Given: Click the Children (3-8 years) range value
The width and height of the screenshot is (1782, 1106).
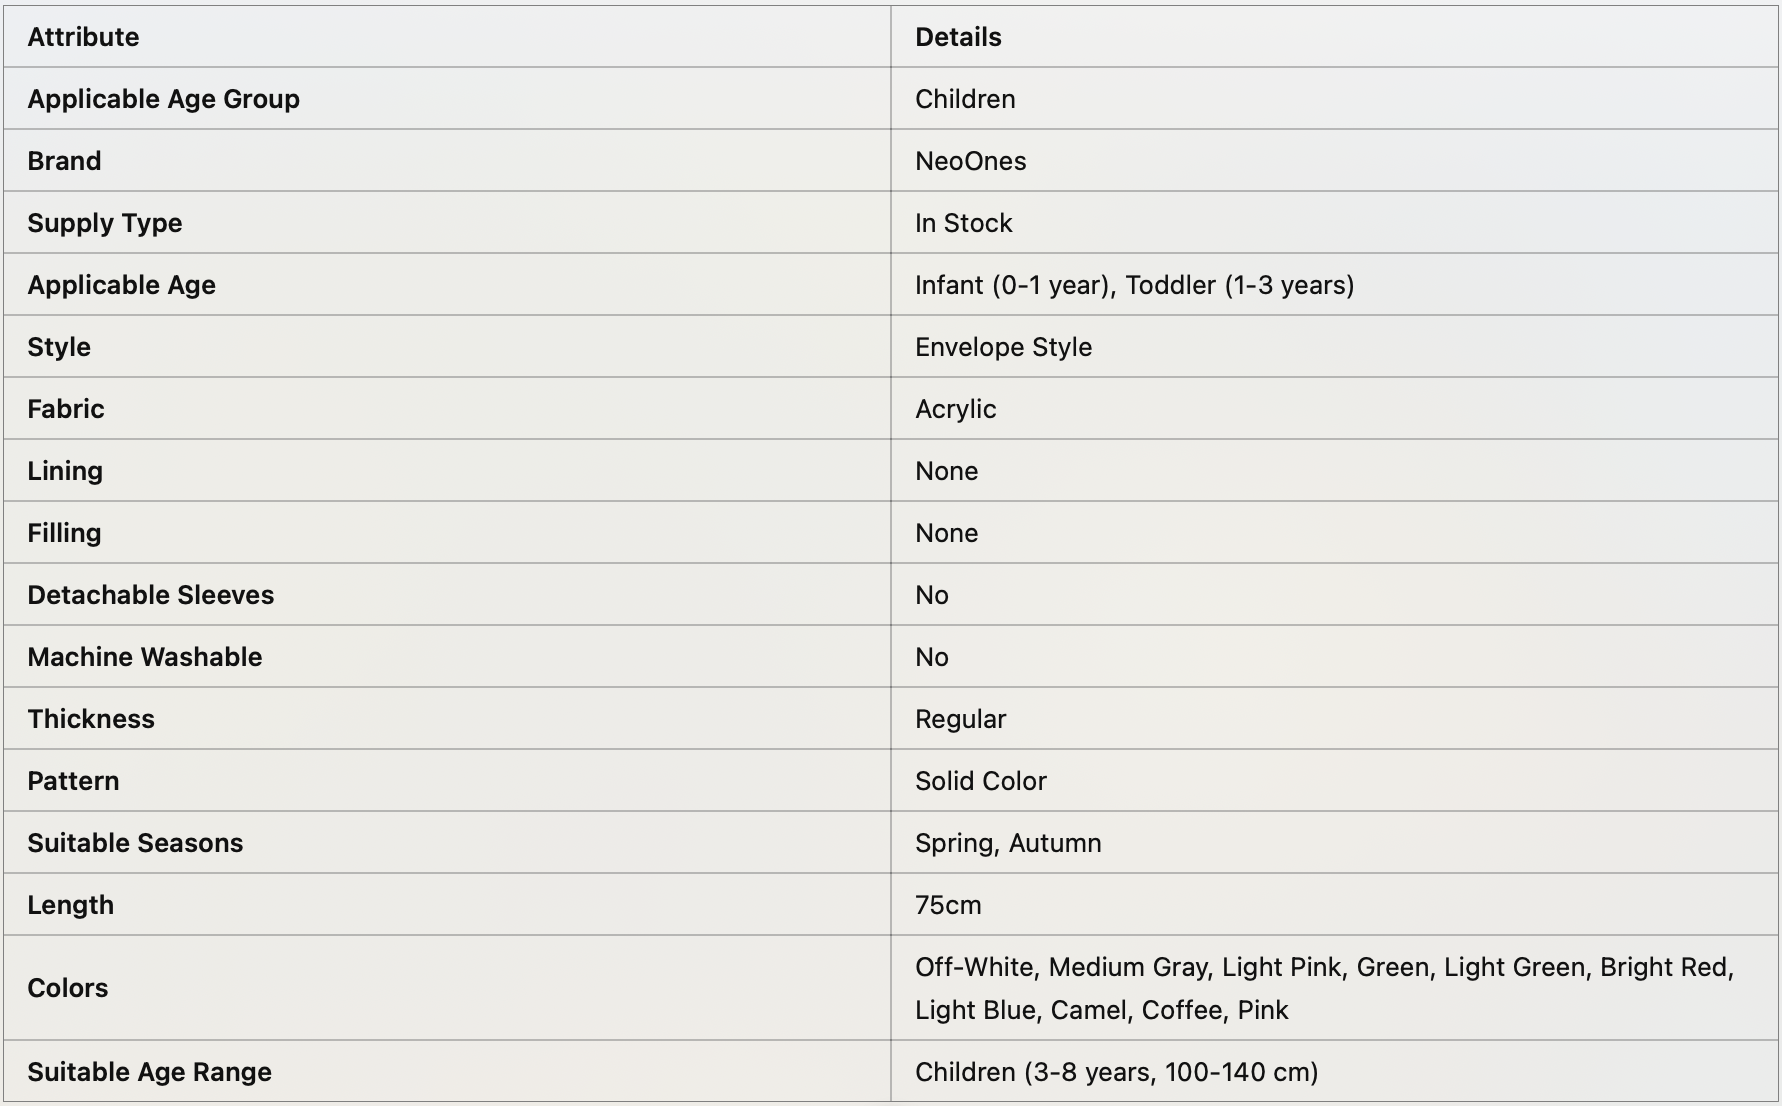Looking at the screenshot, I should point(1116,1072).
